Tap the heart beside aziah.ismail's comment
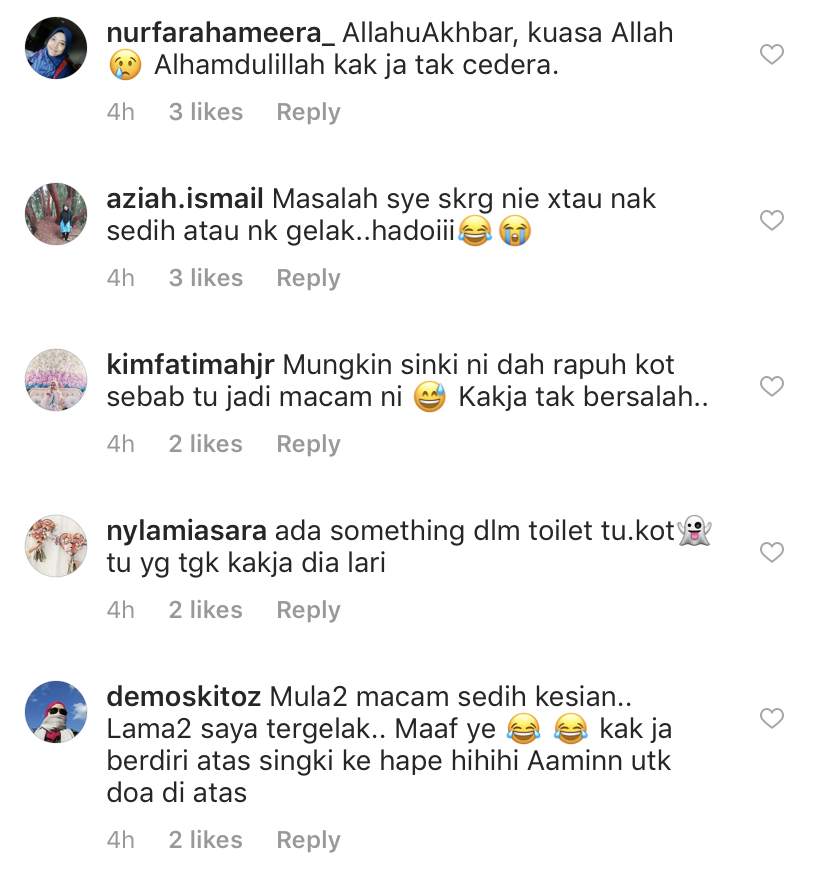Viewport: 828px width, 877px height. point(771,220)
